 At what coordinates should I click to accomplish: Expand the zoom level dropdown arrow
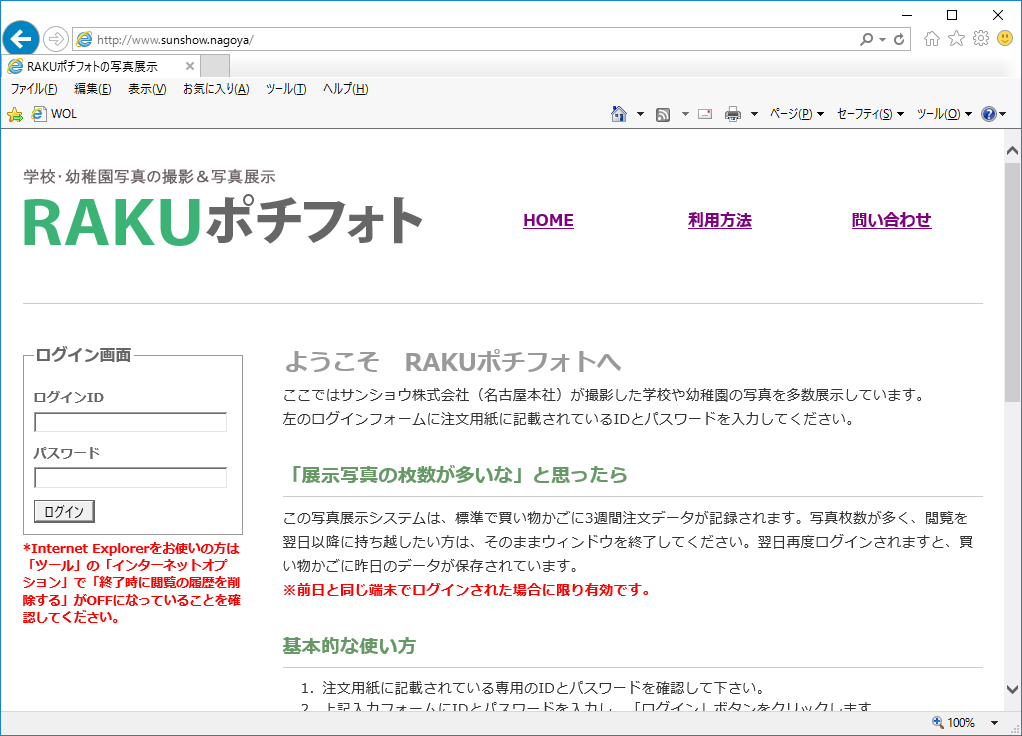pos(995,722)
